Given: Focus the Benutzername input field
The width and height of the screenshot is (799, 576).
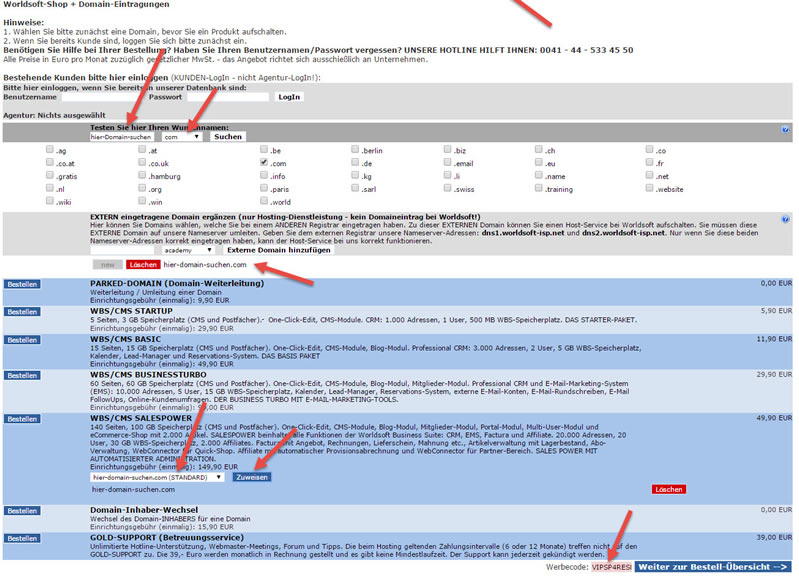Looking at the screenshot, I should [101, 97].
